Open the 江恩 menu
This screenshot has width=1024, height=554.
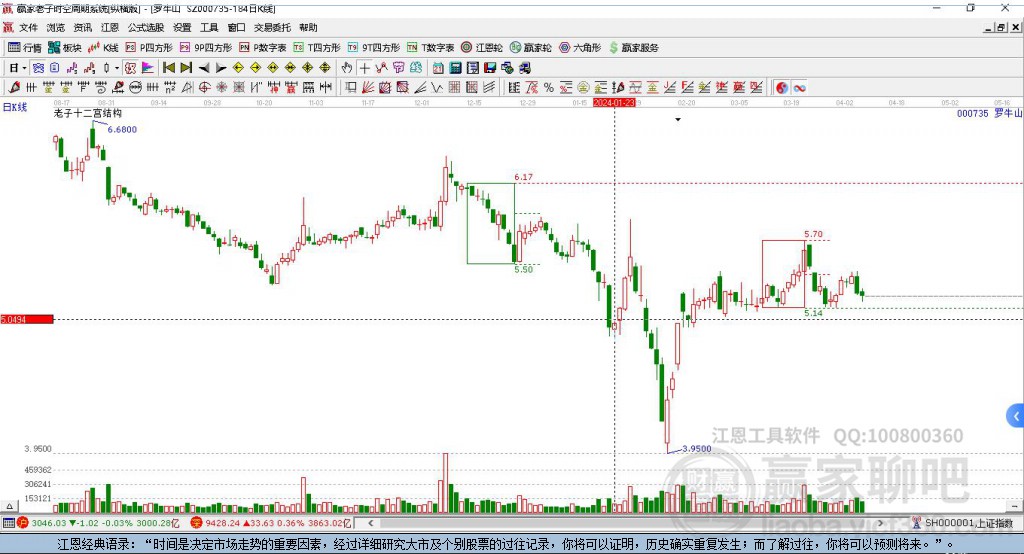[x=110, y=27]
